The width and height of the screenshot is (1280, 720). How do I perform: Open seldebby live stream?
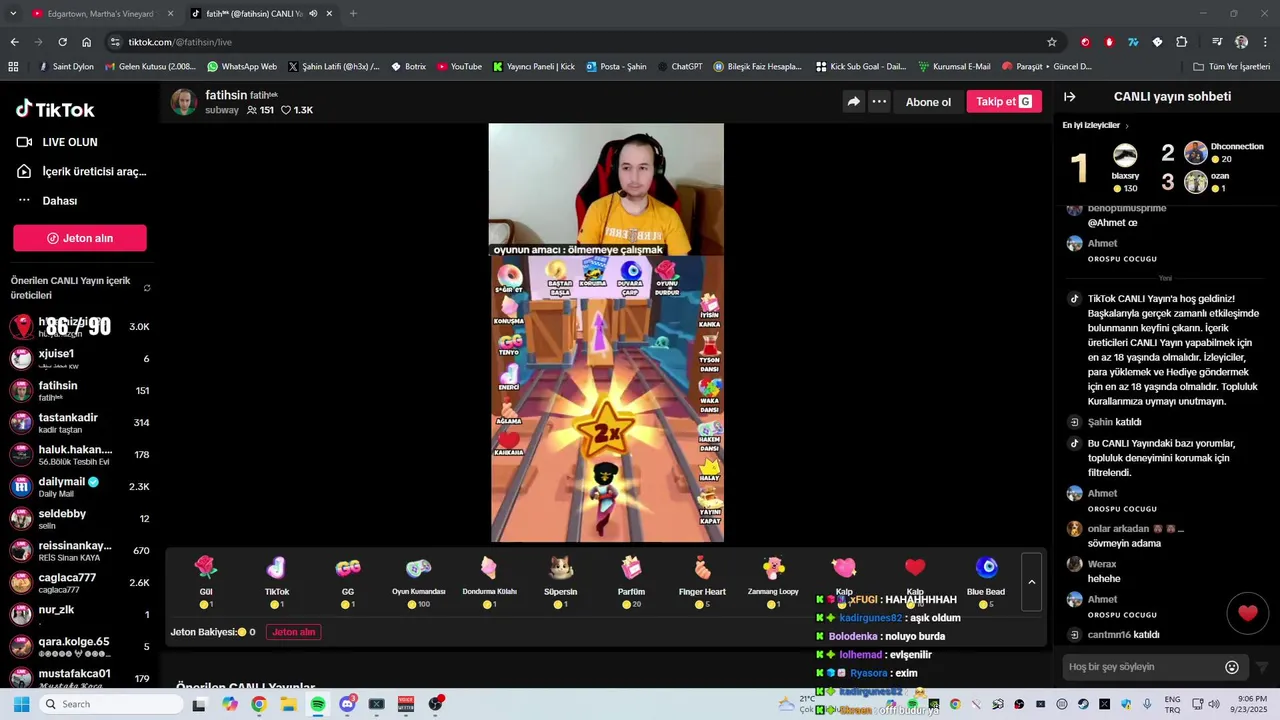80,518
